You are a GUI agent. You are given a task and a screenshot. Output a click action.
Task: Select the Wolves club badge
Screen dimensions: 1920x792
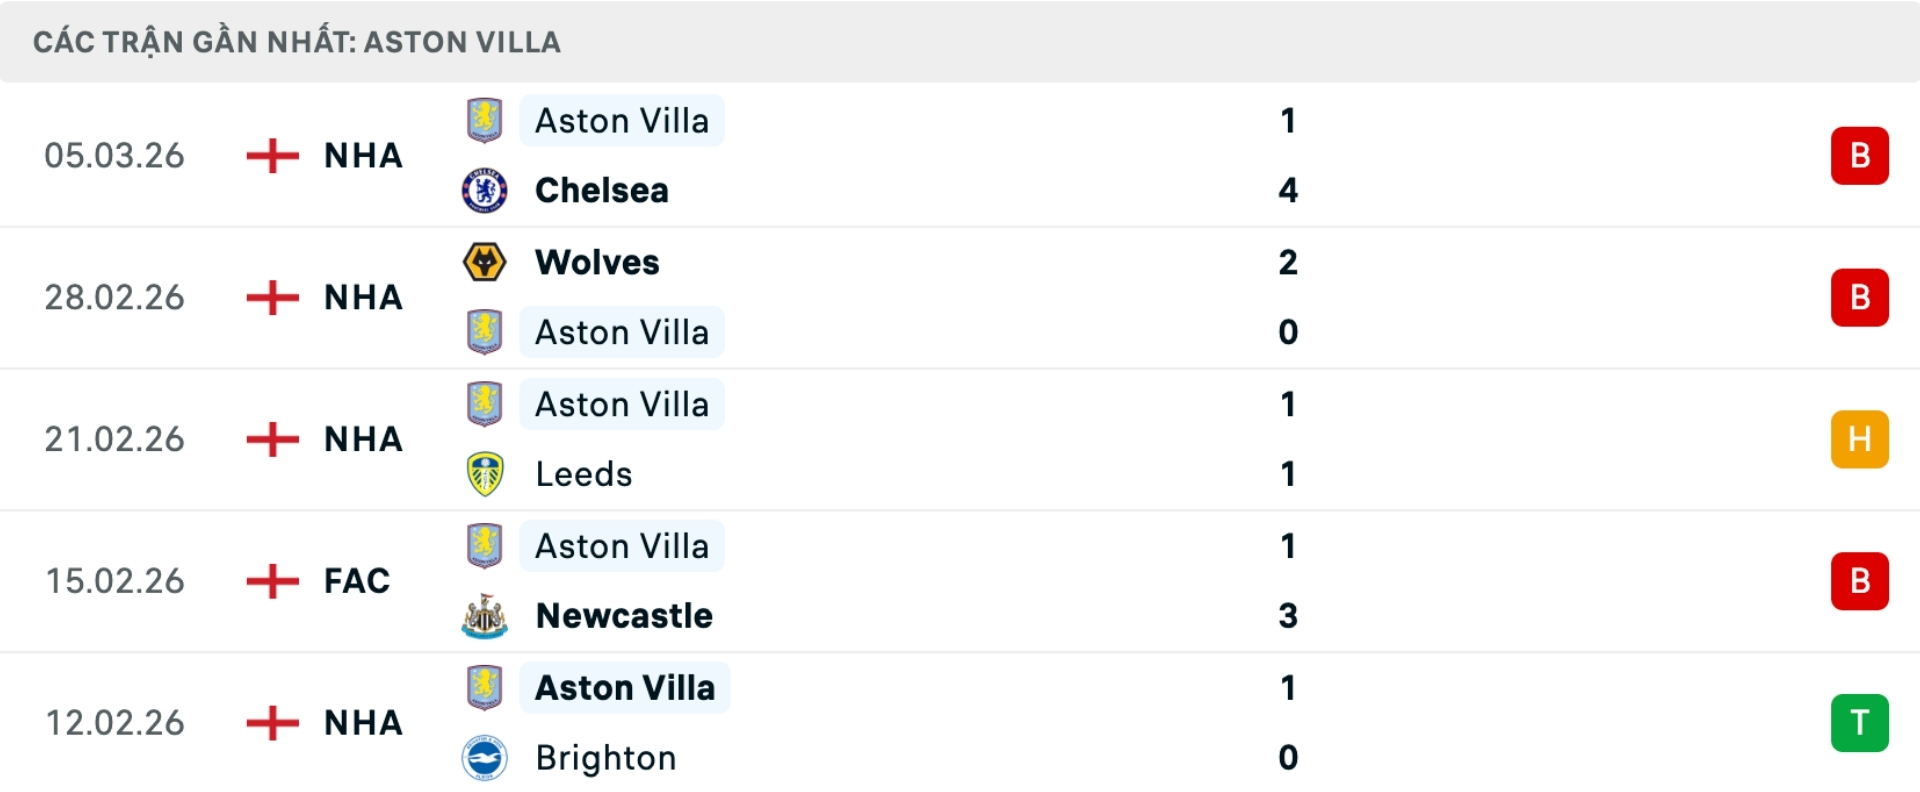click(x=484, y=262)
